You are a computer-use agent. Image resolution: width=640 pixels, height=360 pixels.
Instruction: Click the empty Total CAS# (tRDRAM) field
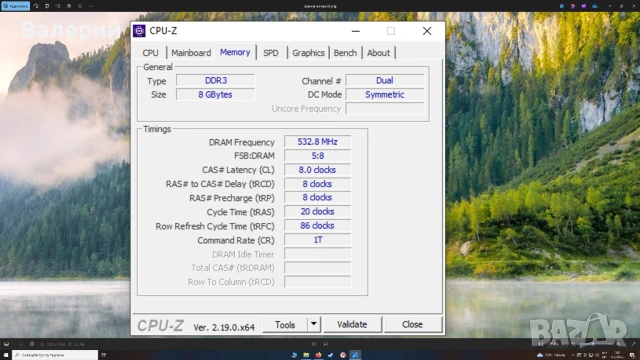(x=318, y=268)
